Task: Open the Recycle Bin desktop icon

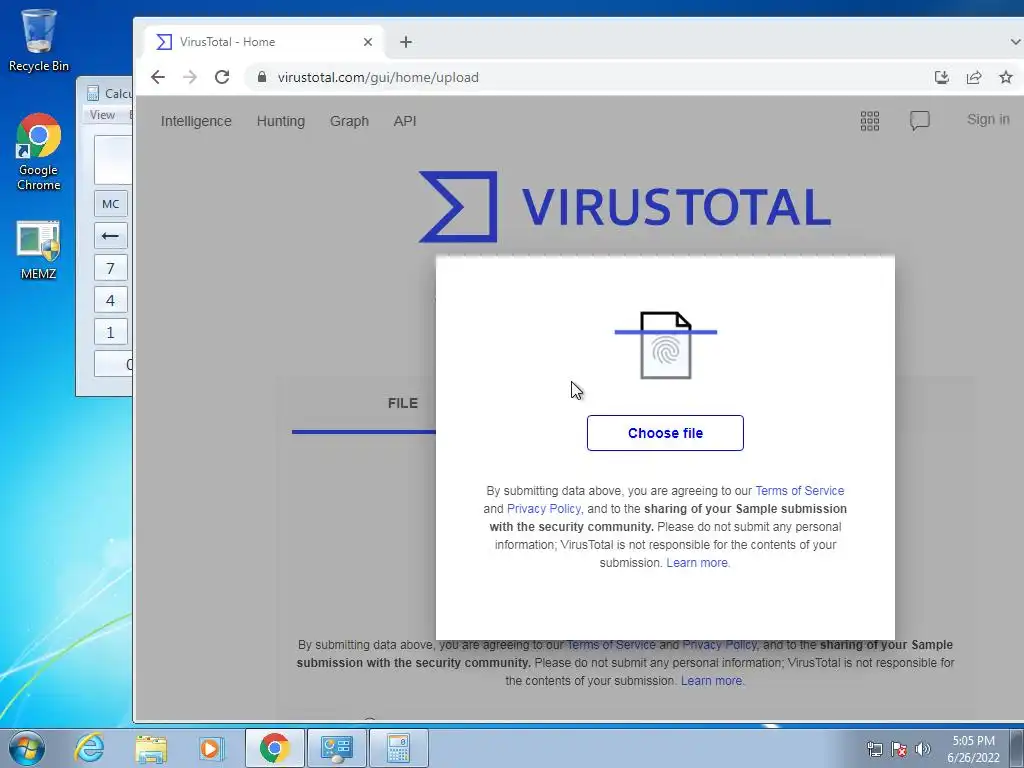Action: coord(39,40)
